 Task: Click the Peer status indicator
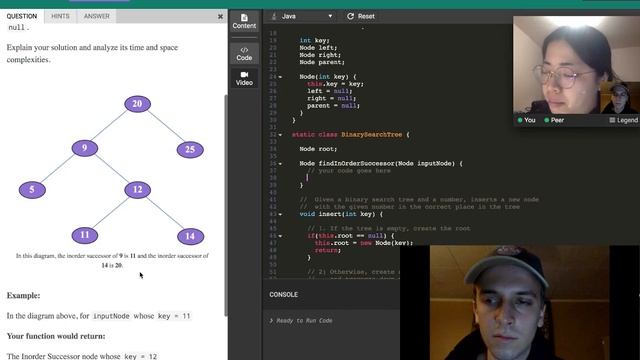[x=554, y=120]
